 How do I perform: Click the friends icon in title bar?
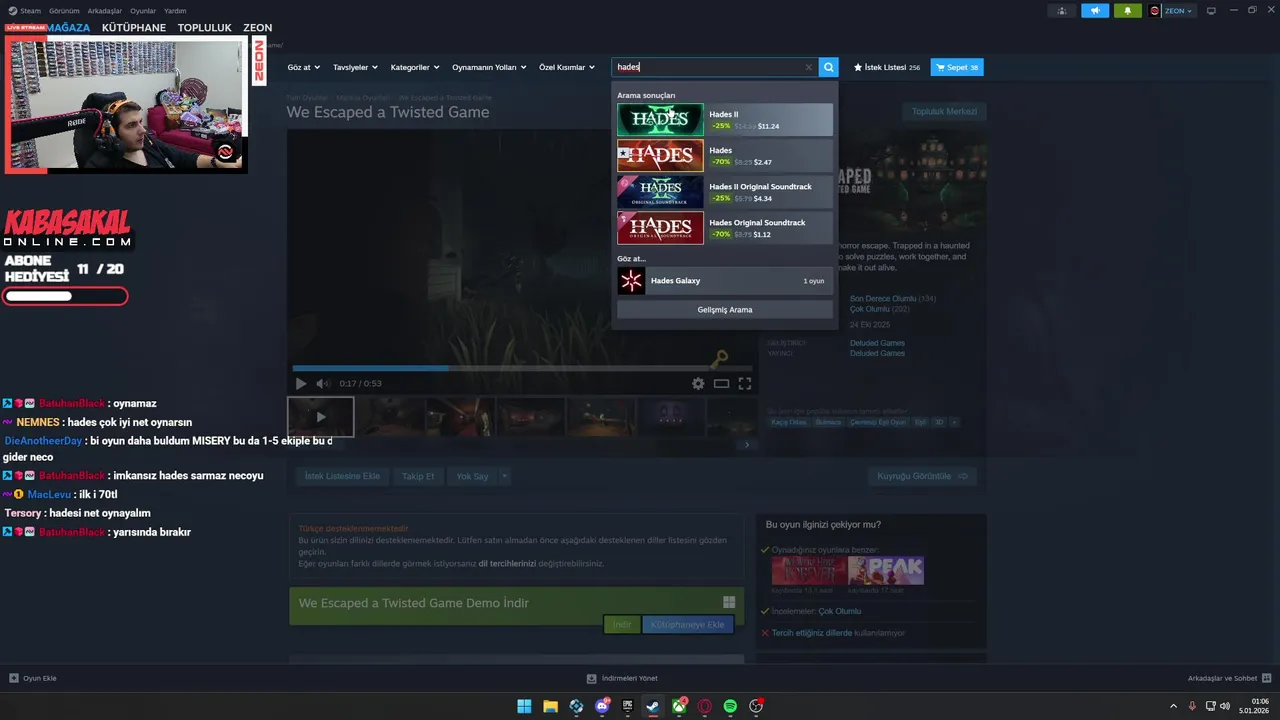click(x=1062, y=10)
